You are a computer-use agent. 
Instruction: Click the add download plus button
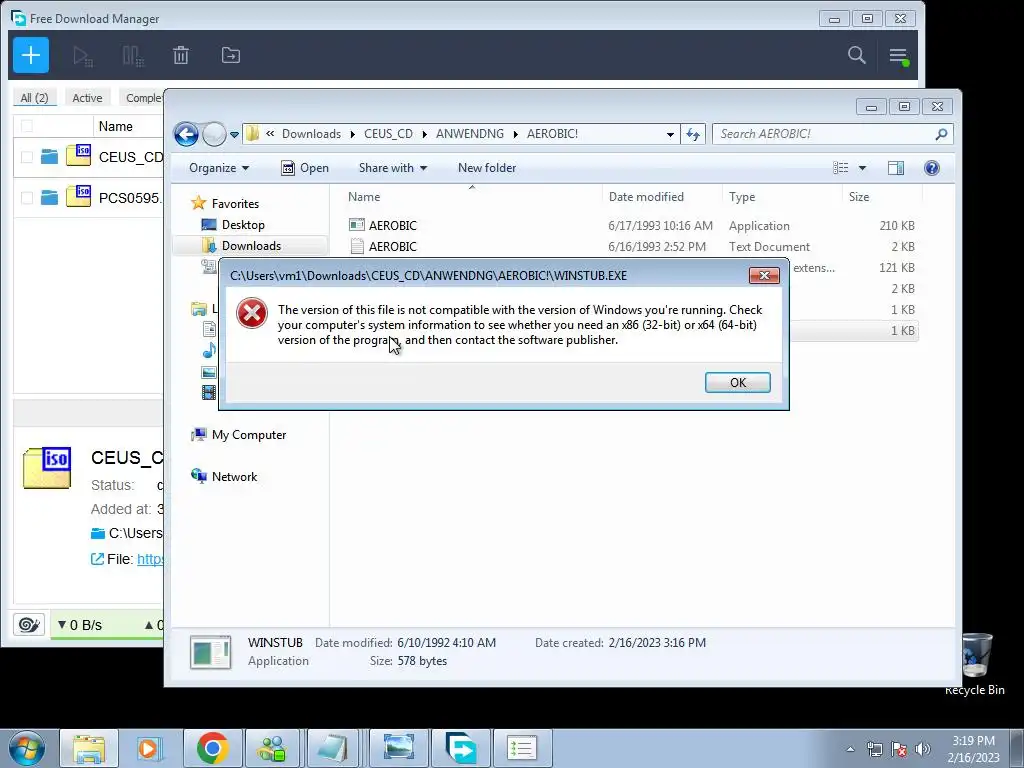click(31, 56)
